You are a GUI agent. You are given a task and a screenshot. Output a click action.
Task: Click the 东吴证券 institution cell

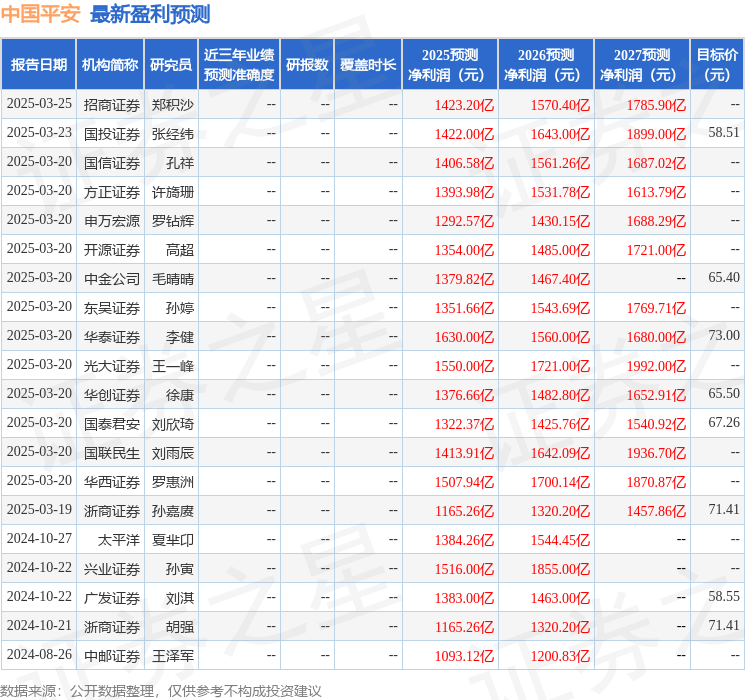[x=112, y=308]
